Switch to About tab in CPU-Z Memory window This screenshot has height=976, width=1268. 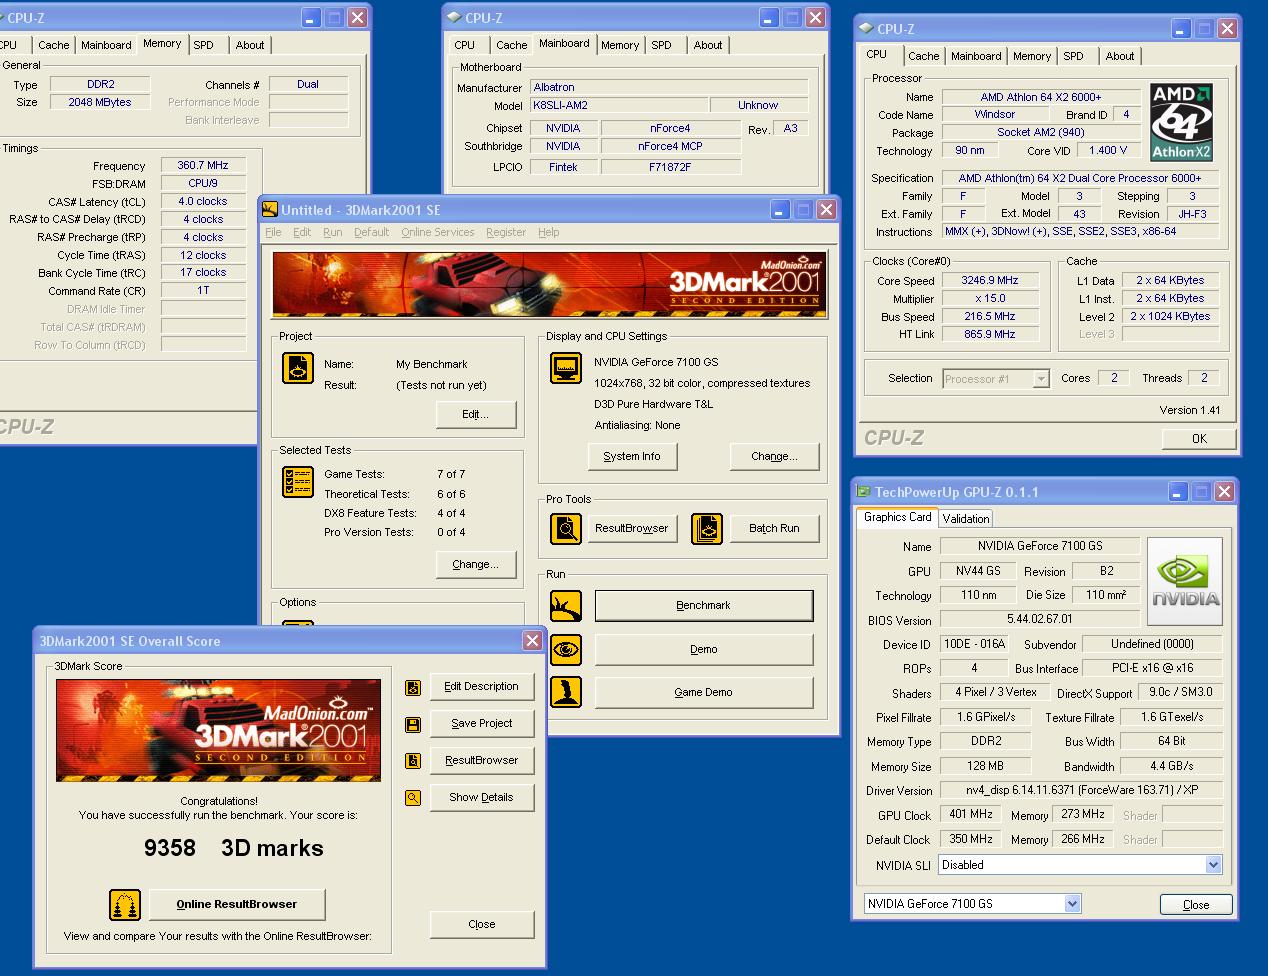click(250, 45)
